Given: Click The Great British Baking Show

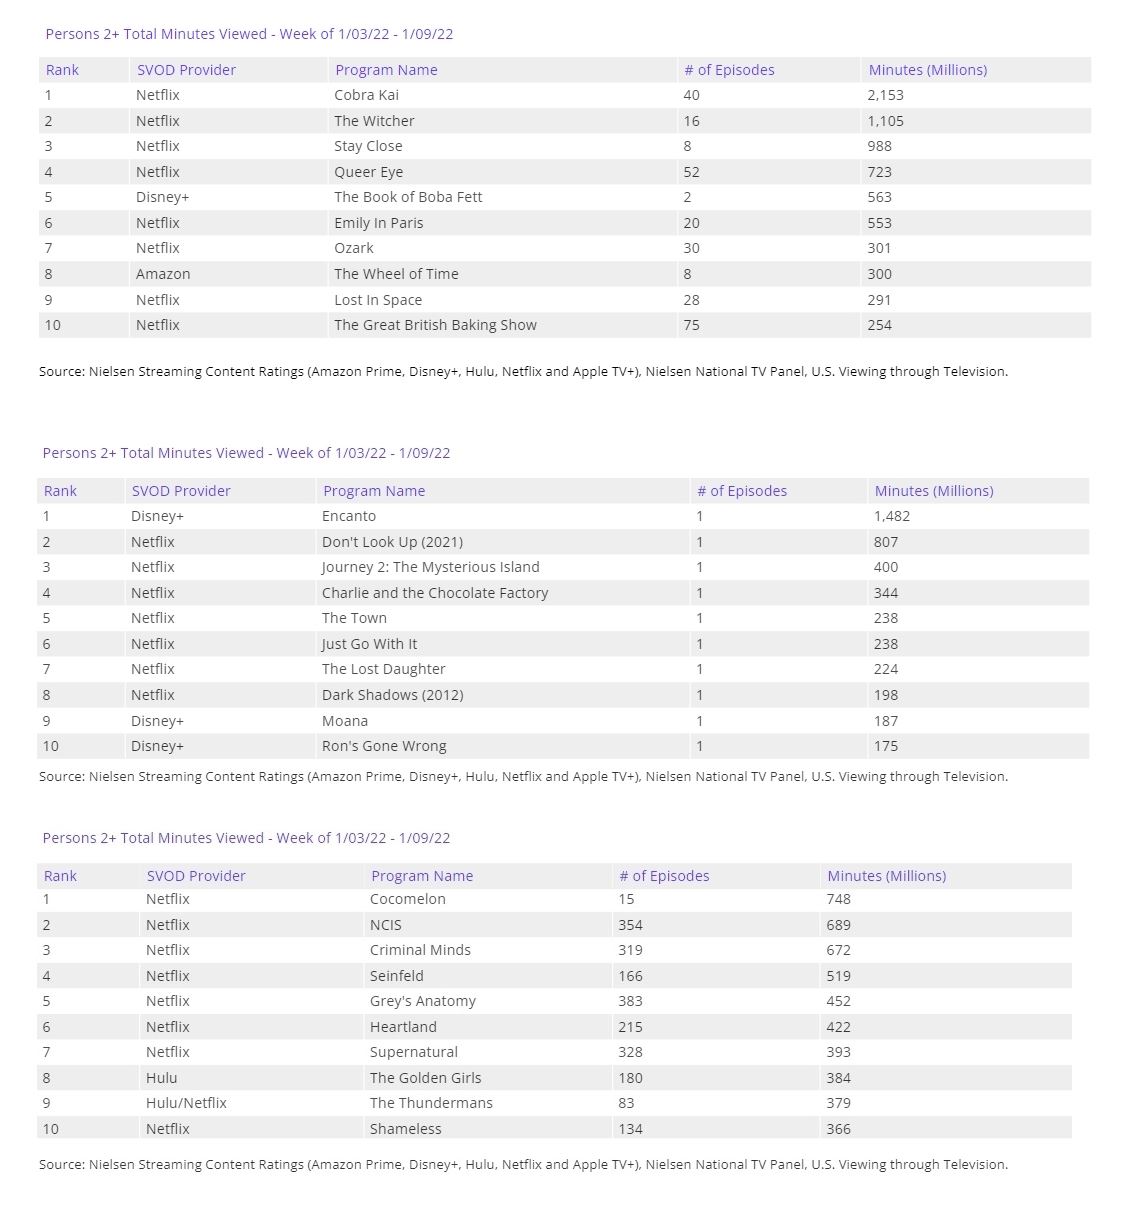Looking at the screenshot, I should coord(435,325).
